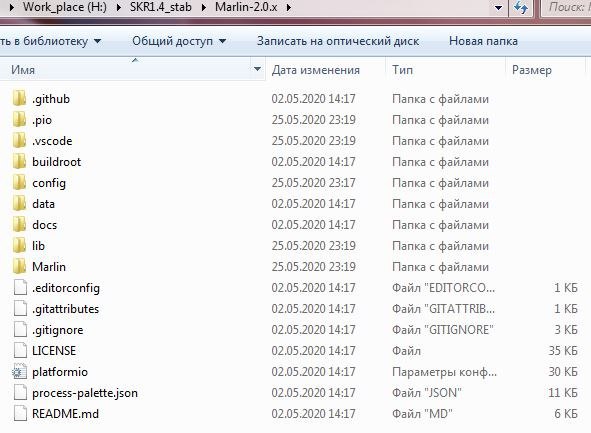The image size is (591, 433).
Task: Select the README.md file name
Action: tap(66, 414)
